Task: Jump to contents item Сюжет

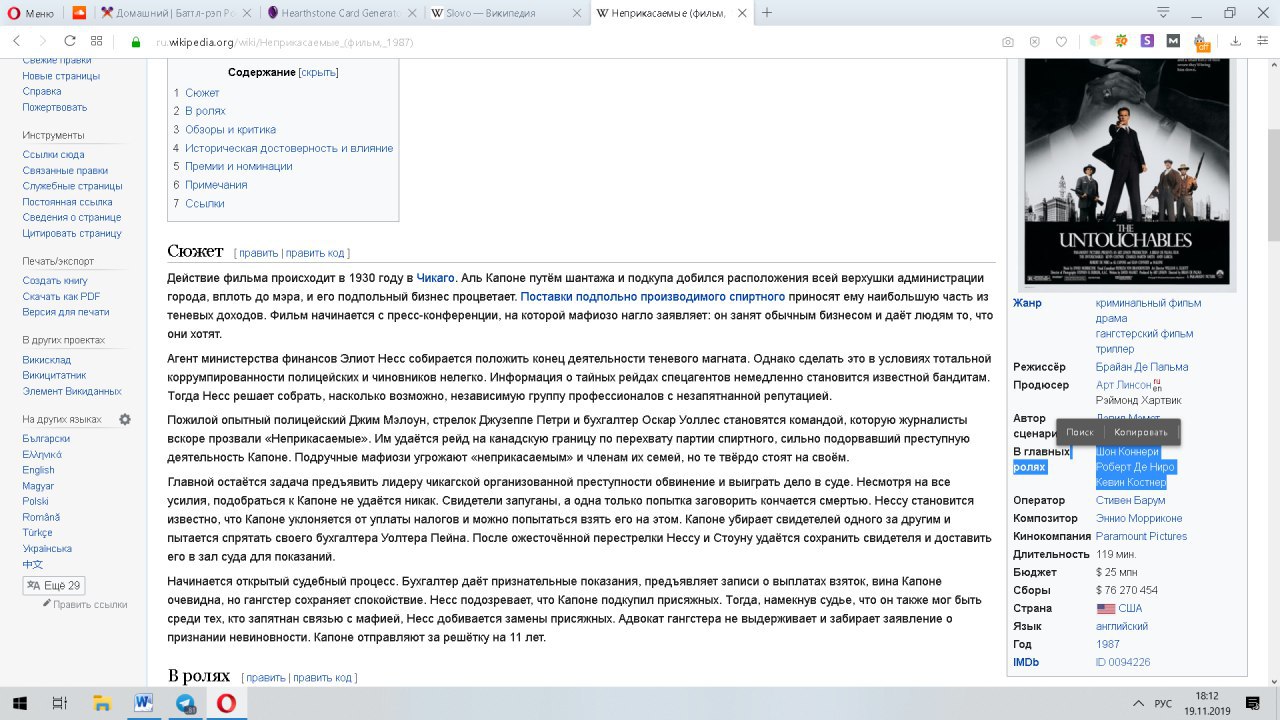Action: coord(202,93)
